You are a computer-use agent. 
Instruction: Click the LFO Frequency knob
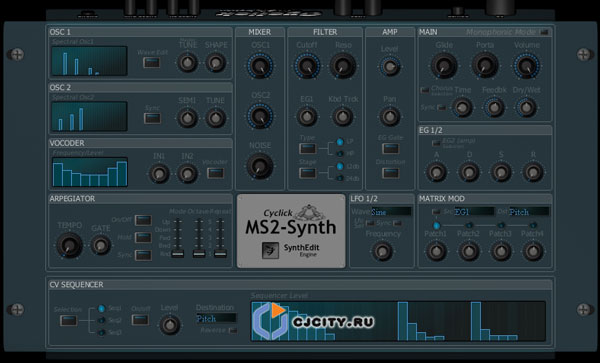coord(382,251)
